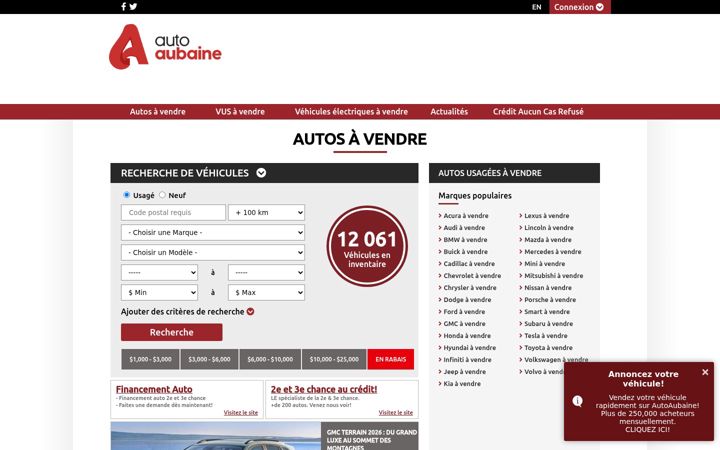Expand the Ajouter des critères de recherche arrow
Screen dimensions: 720x450
(x=250, y=311)
